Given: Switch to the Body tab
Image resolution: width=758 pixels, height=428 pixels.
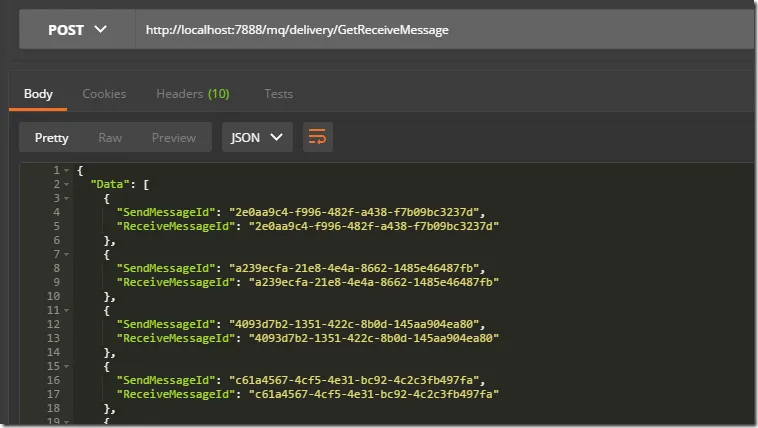Looking at the screenshot, I should (x=38, y=94).
